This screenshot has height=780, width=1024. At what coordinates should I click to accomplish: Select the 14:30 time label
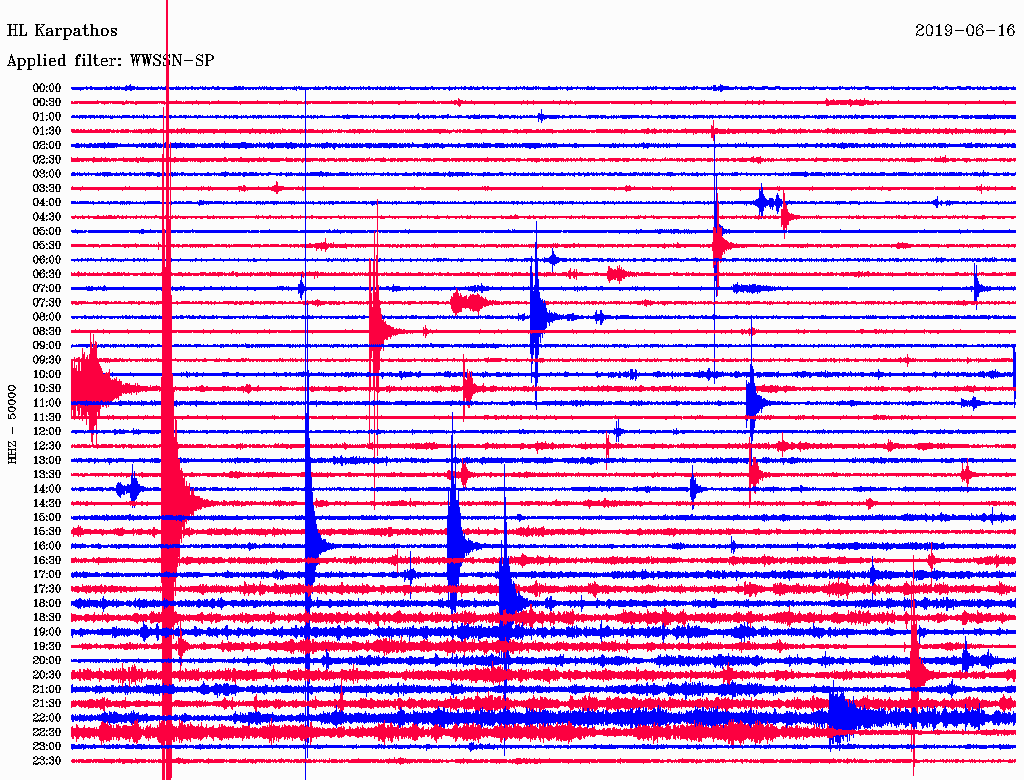pos(47,503)
